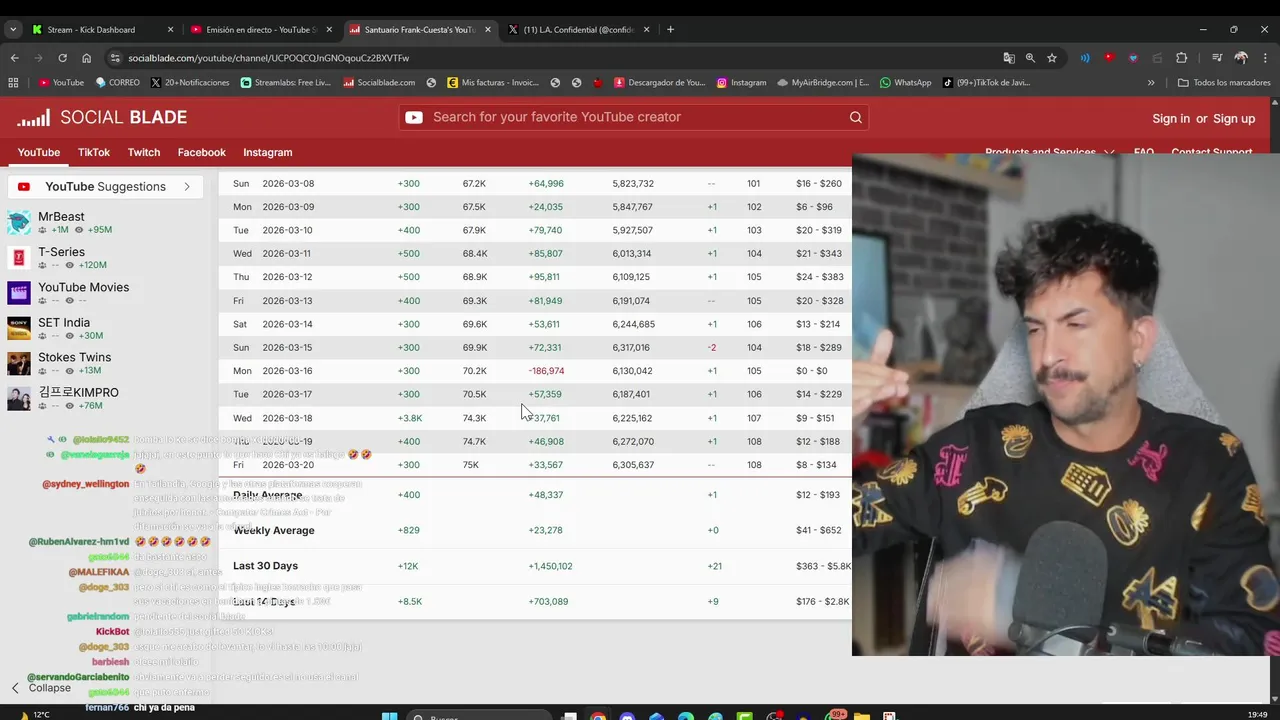The height and width of the screenshot is (720, 1280).
Task: Open the TikTok de Javi bookmark
Action: click(x=986, y=83)
